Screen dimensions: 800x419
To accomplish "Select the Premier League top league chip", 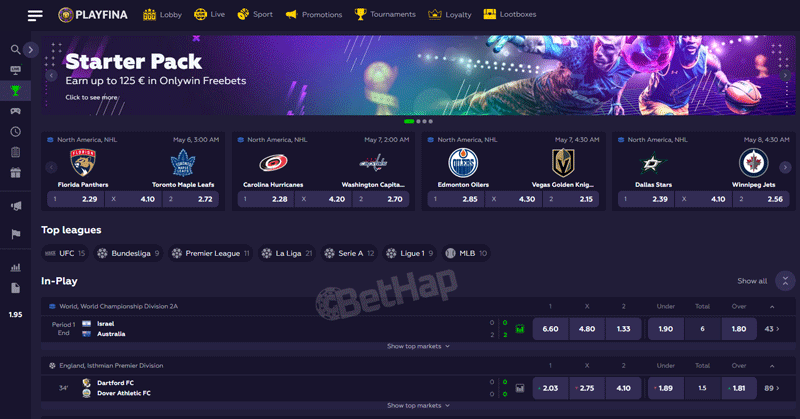I will (x=211, y=253).
